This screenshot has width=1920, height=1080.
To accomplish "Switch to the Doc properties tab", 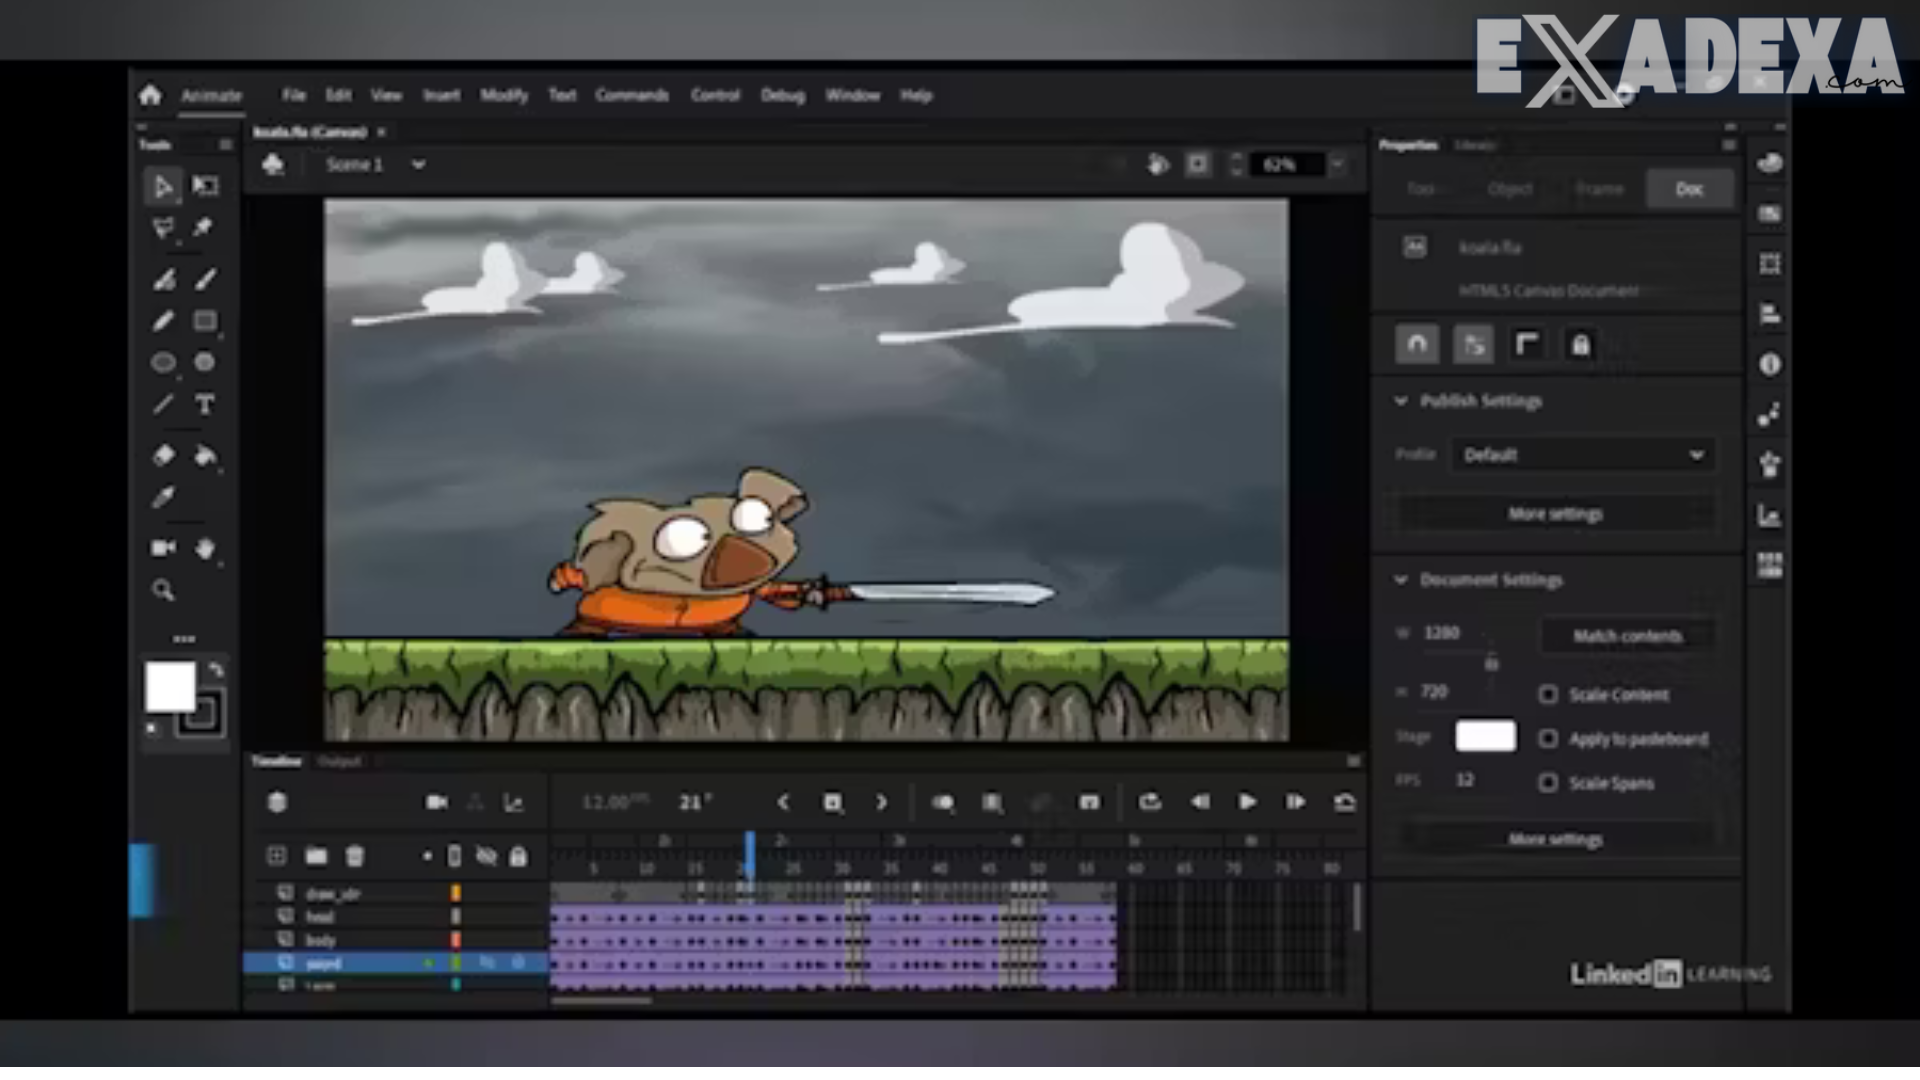I will tap(1689, 189).
